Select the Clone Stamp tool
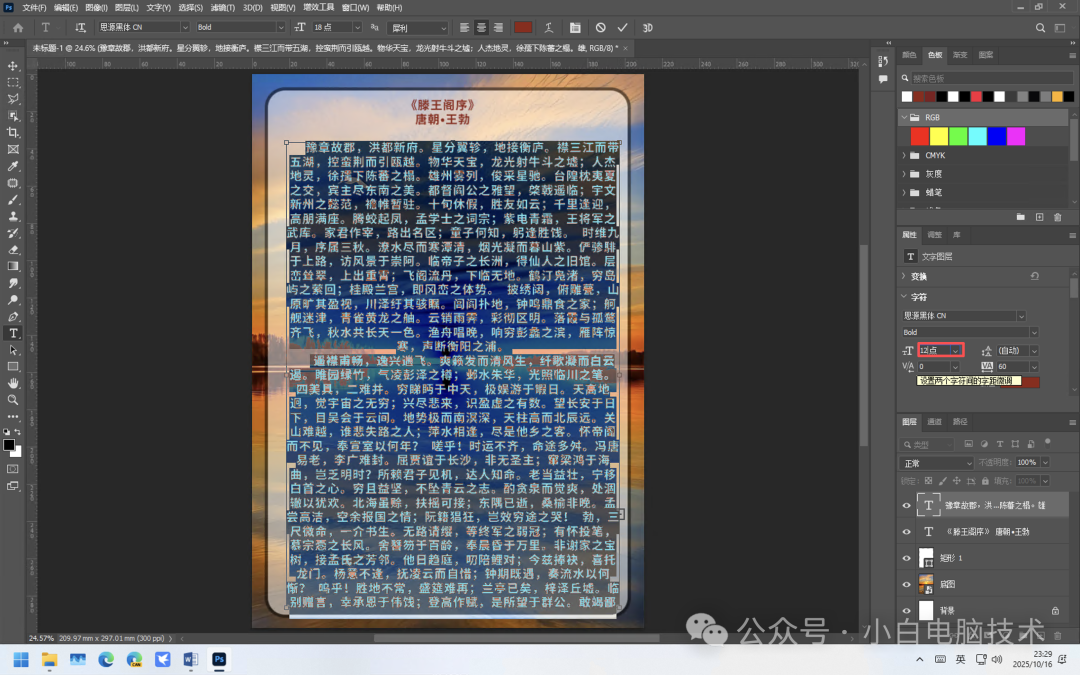Image resolution: width=1080 pixels, height=675 pixels. tap(13, 216)
